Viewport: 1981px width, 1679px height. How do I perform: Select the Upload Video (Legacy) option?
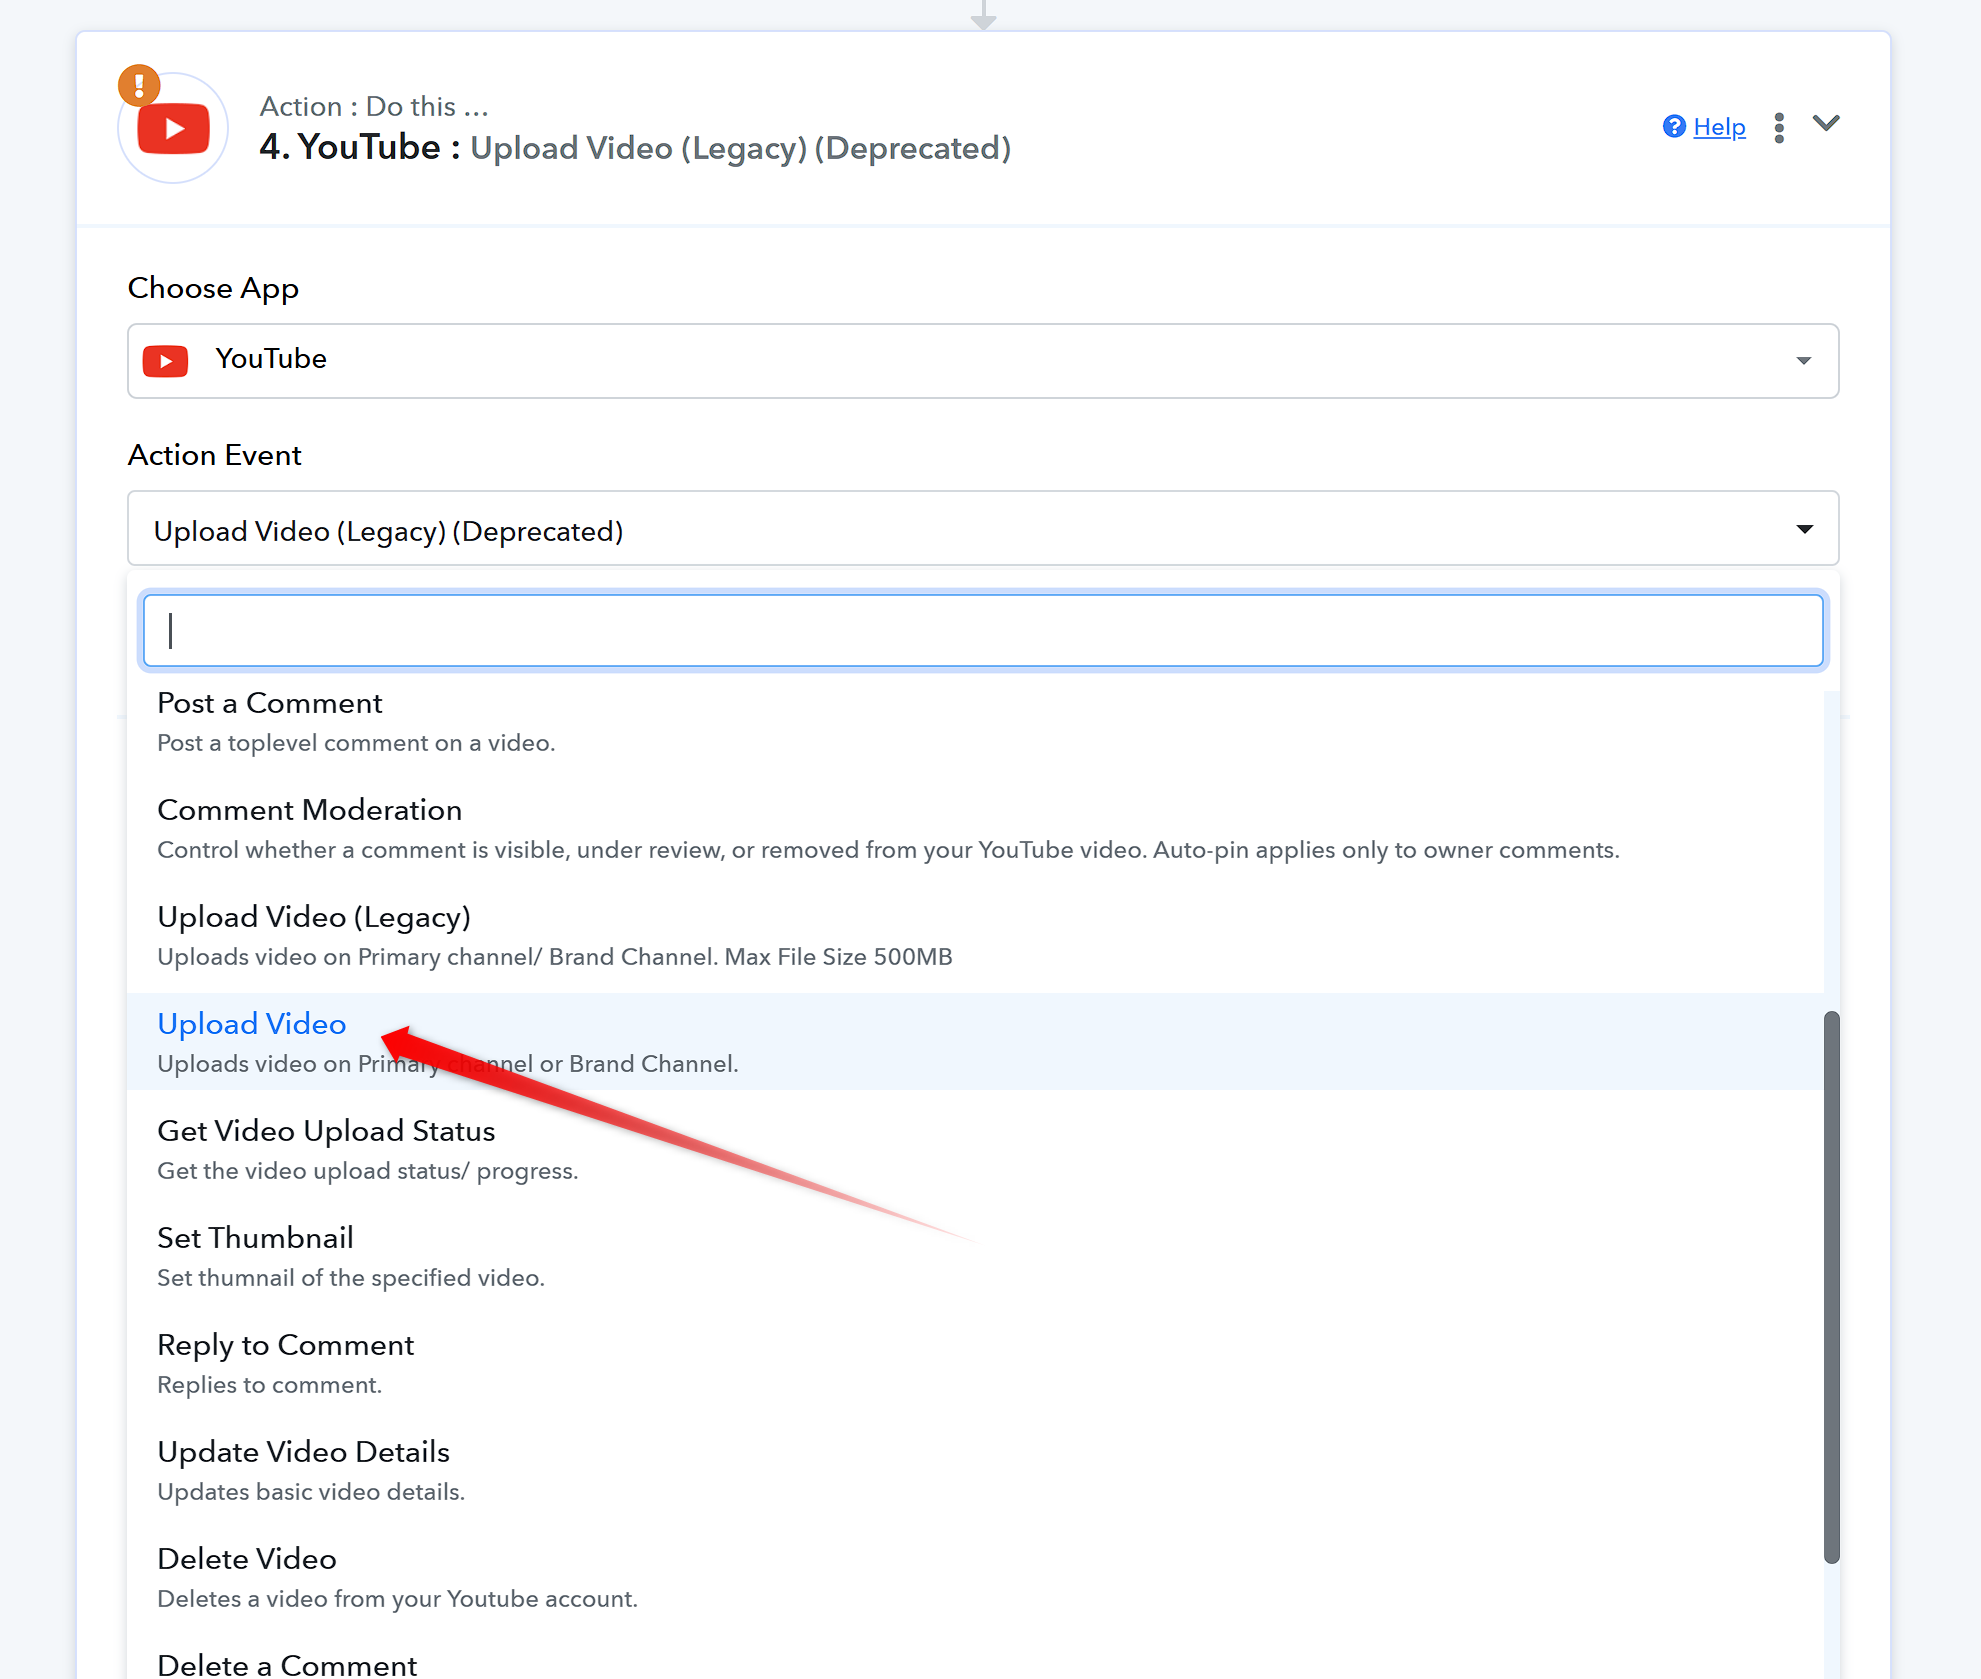pos(975,936)
